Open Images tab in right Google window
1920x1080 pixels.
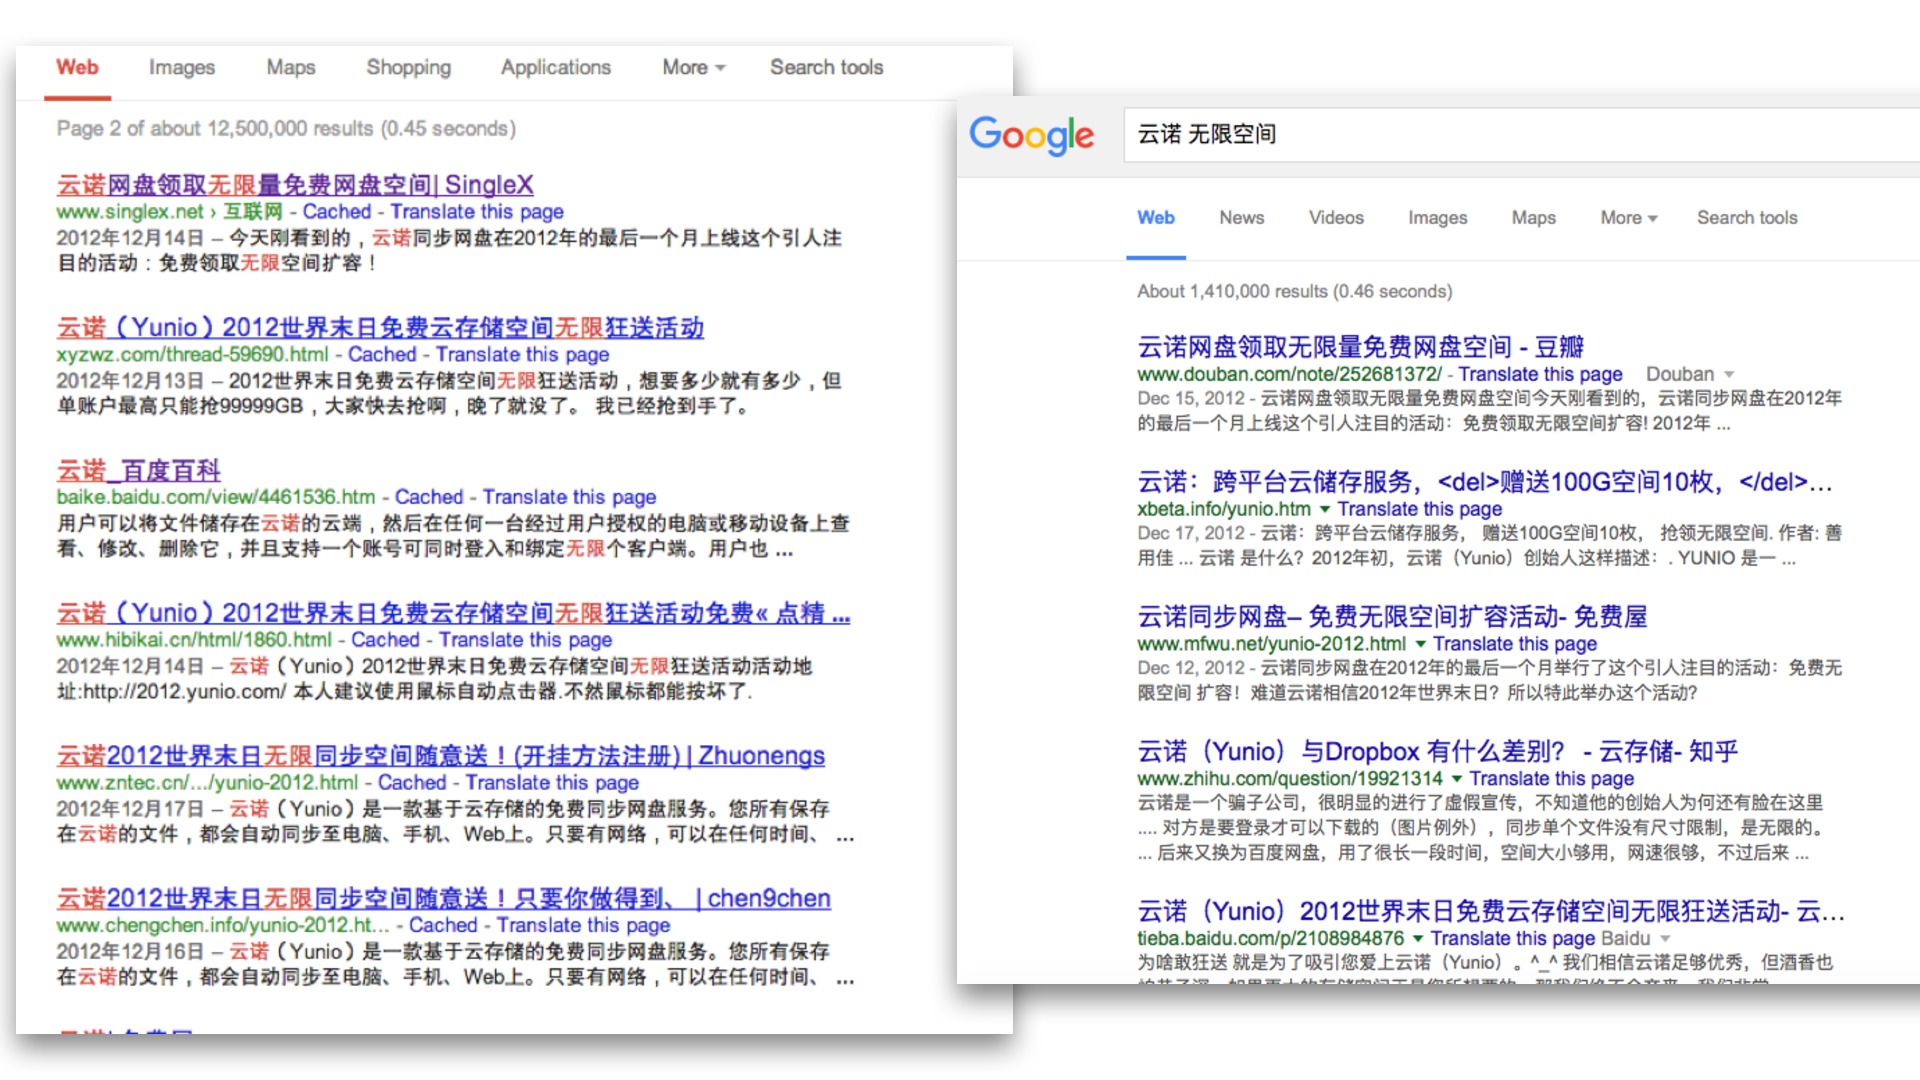coord(1438,217)
